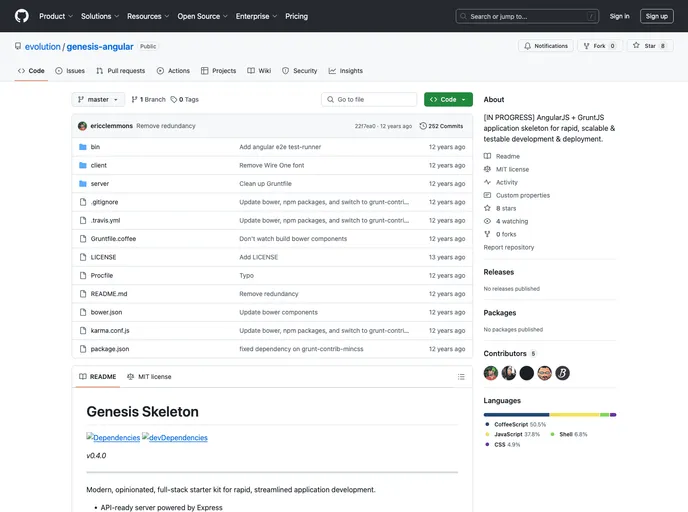Click the GitHub logo icon

point(22,16)
